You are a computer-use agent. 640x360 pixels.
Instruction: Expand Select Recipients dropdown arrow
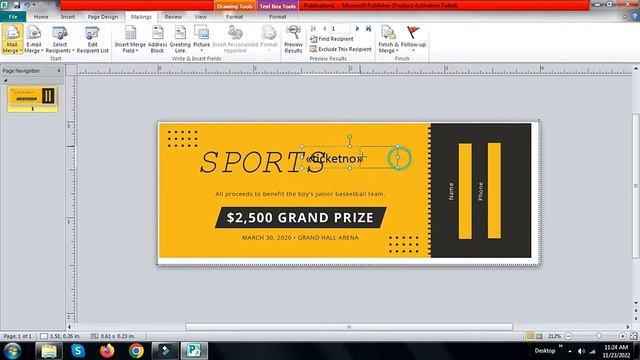coord(73,51)
